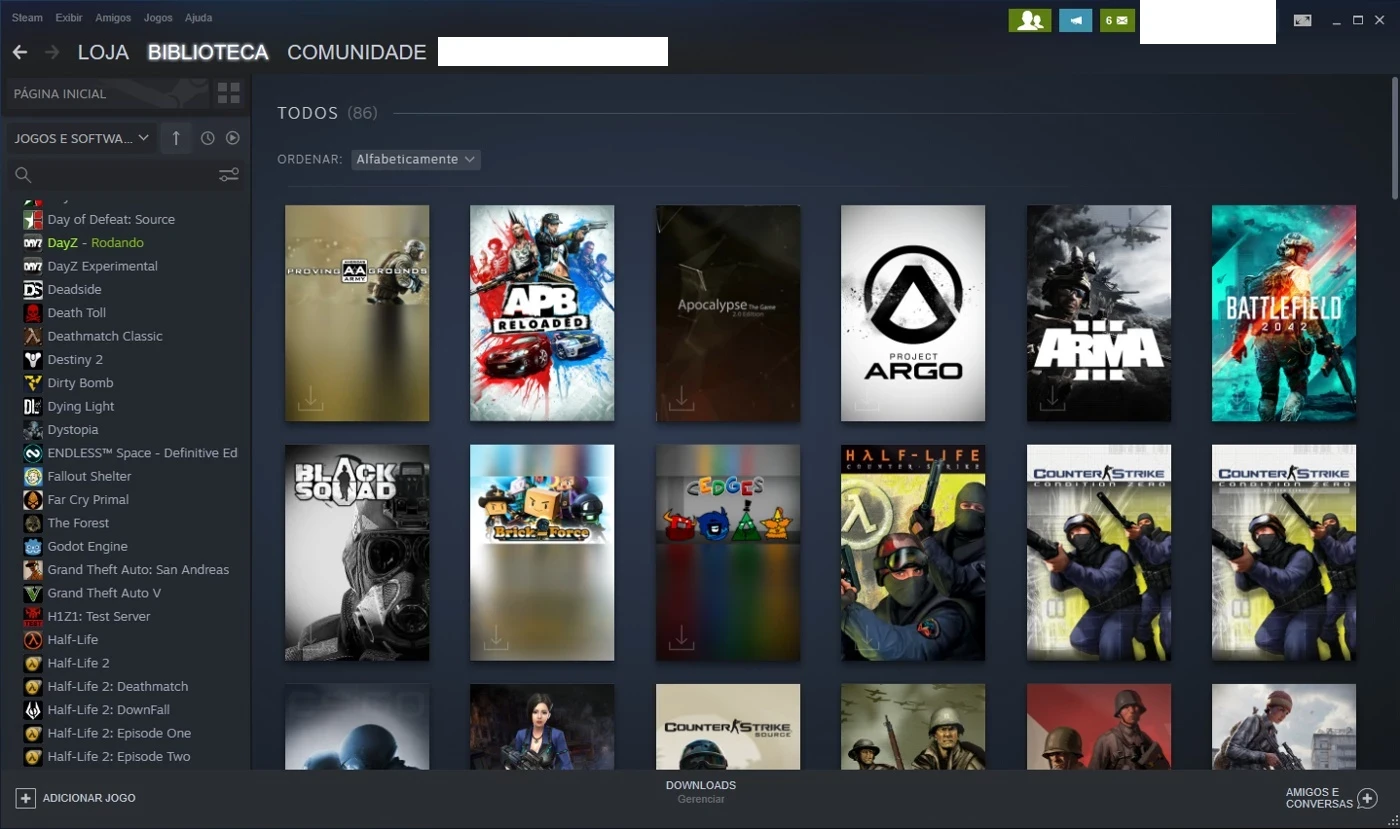Screen dimensions: 1400x829
Task: Select Grand Theft Auto: San Andreas
Action: 138,570
